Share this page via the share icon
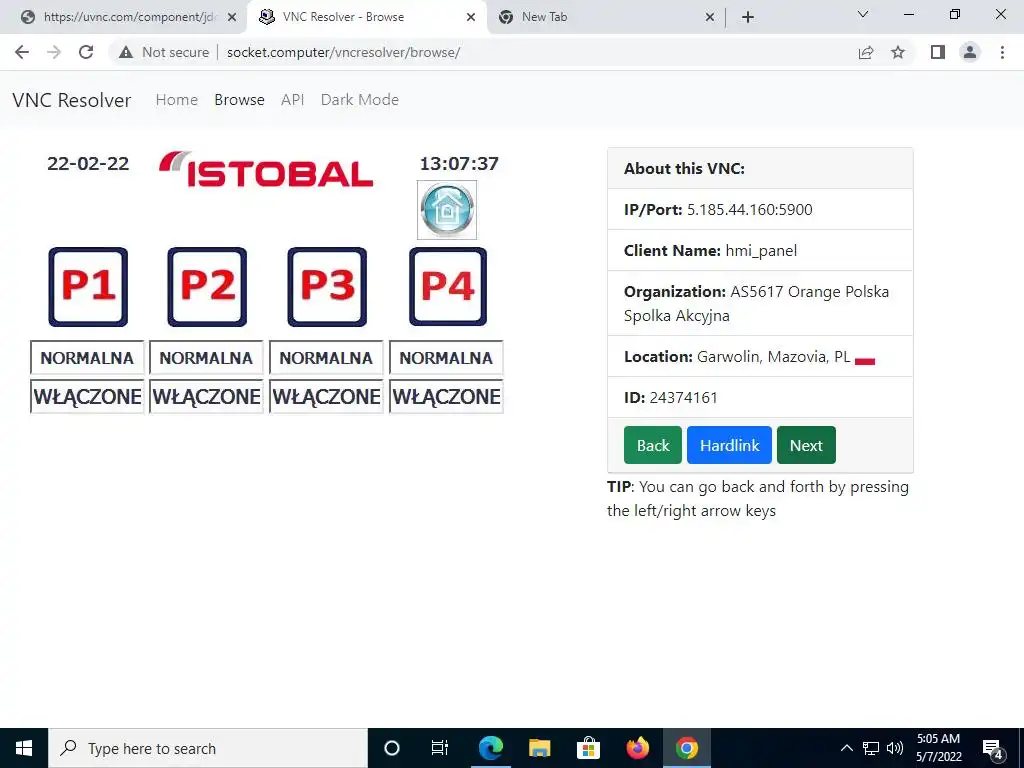Screen dimensions: 1024x768 pos(866,52)
